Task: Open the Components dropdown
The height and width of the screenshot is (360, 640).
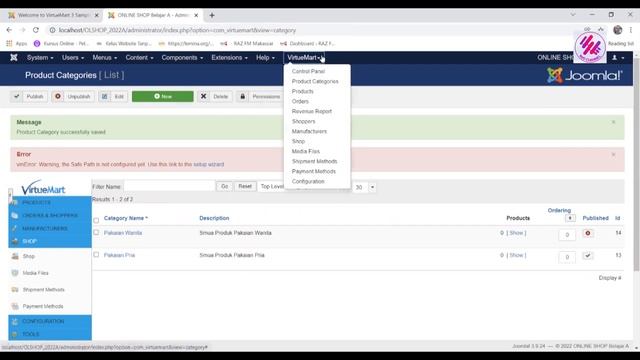Action: coord(182,58)
